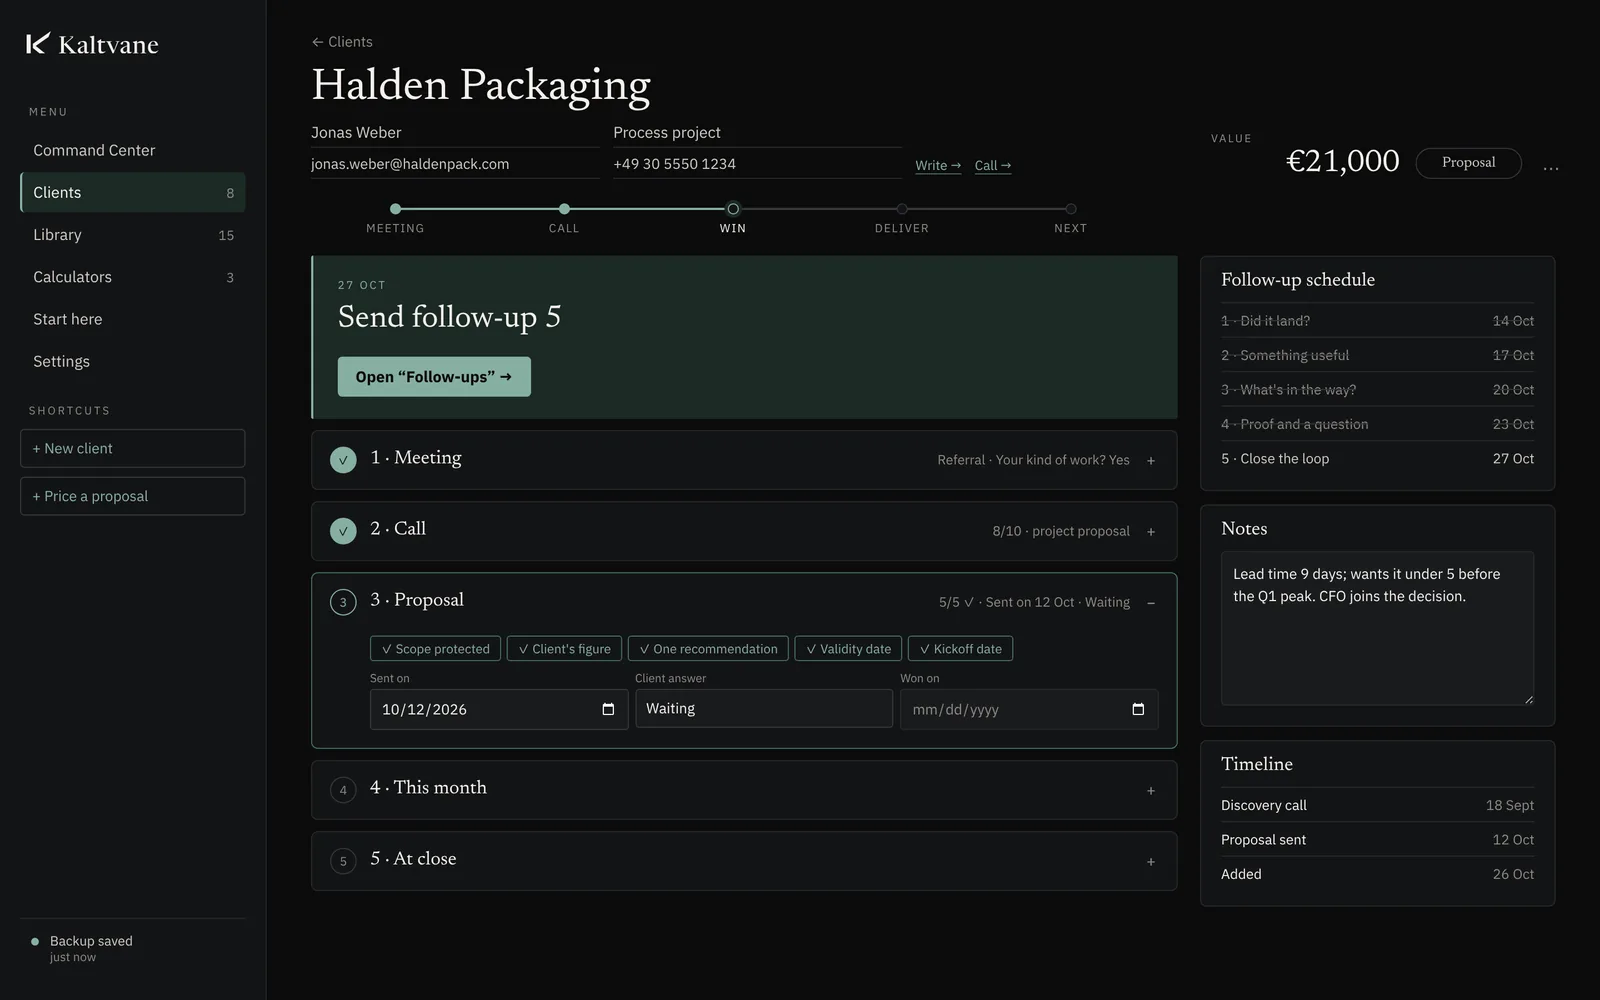
Task: Open the Proposal stage selector pill
Action: pos(1468,162)
